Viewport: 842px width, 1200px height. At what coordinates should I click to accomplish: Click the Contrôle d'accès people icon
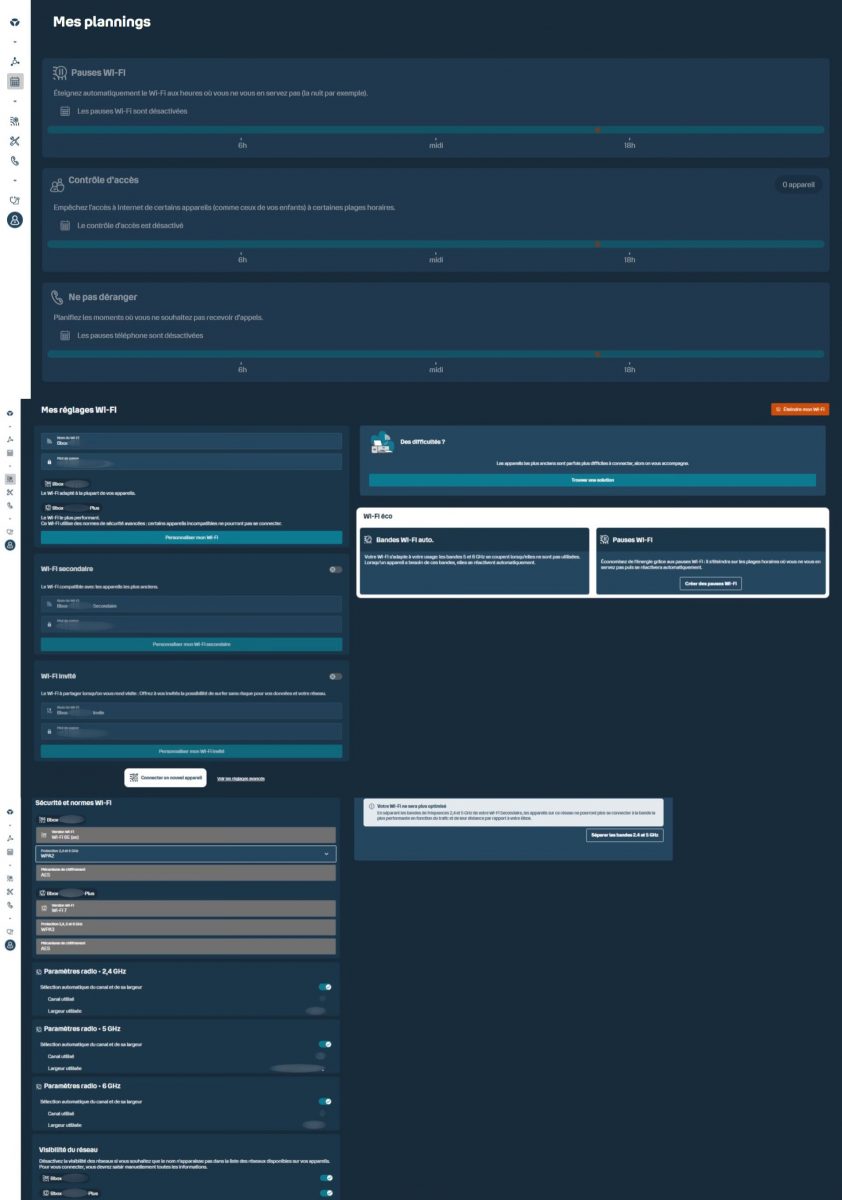[x=57, y=184]
